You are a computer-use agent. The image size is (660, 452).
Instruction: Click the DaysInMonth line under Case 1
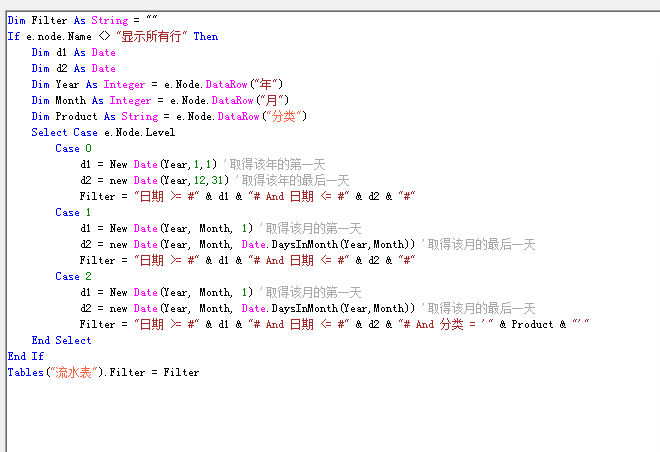click(307, 244)
